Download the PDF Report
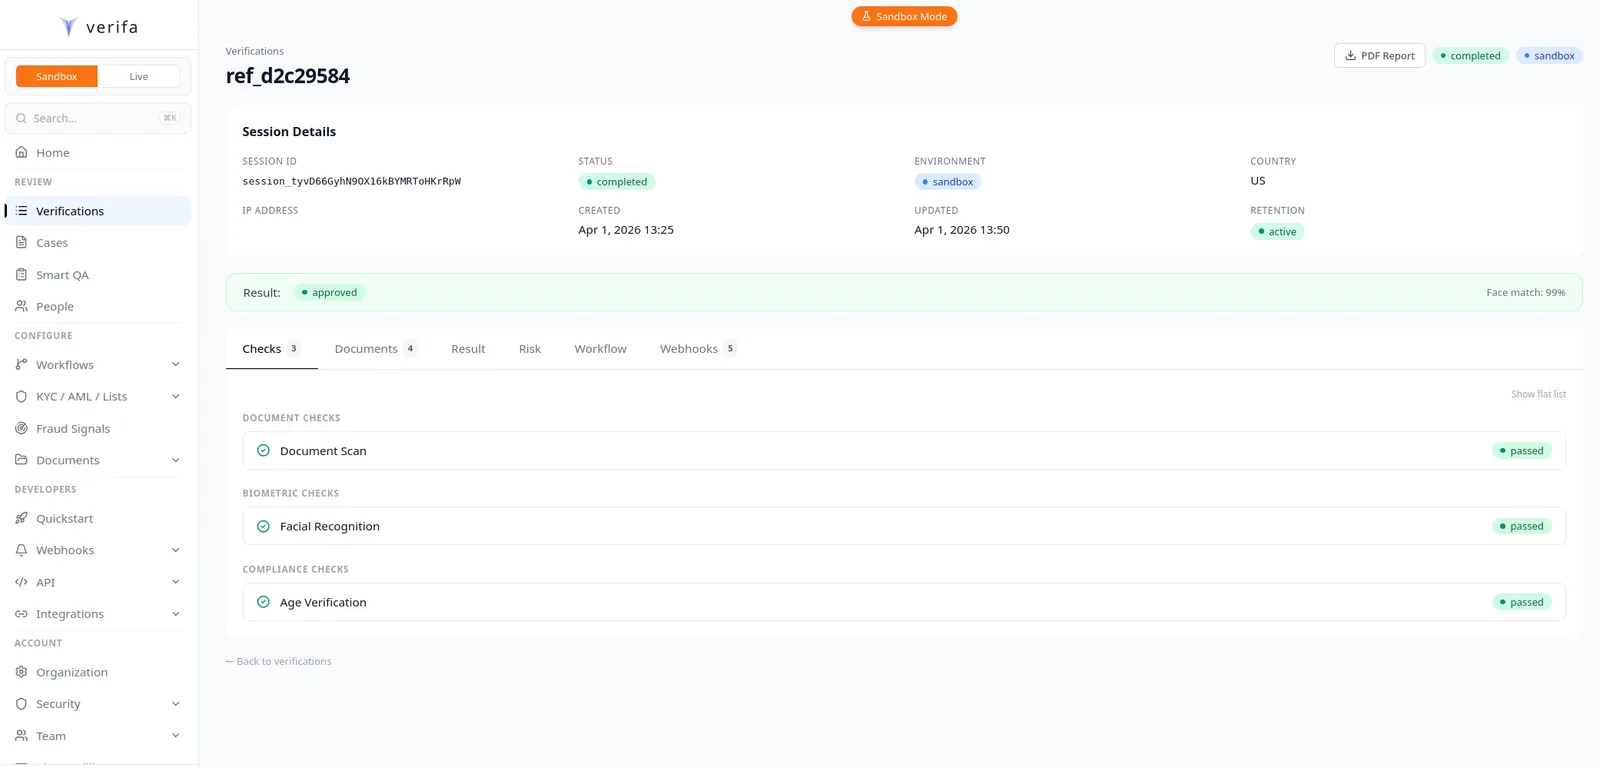Screen dimensions: 1600x768 tap(1379, 56)
